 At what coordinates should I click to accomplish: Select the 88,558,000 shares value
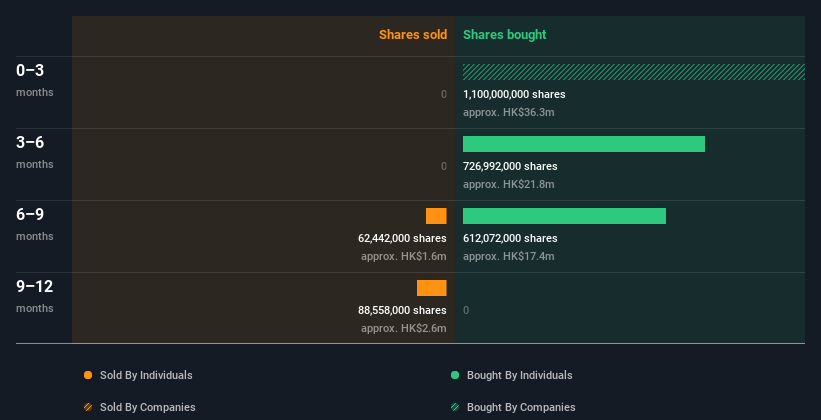click(x=402, y=310)
